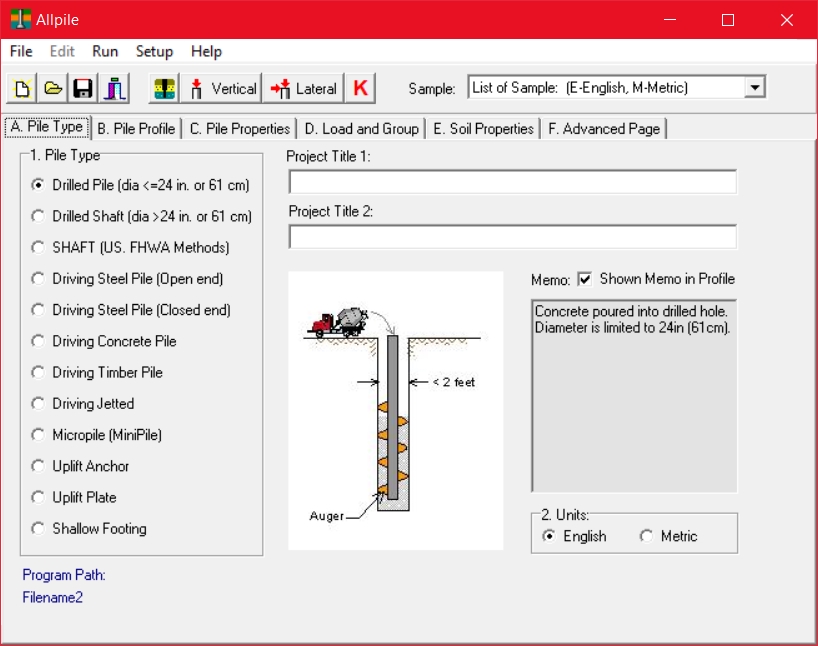The height and width of the screenshot is (646, 818).
Task: Run Vertical analysis from the toolbar
Action: pyautogui.click(x=222, y=88)
